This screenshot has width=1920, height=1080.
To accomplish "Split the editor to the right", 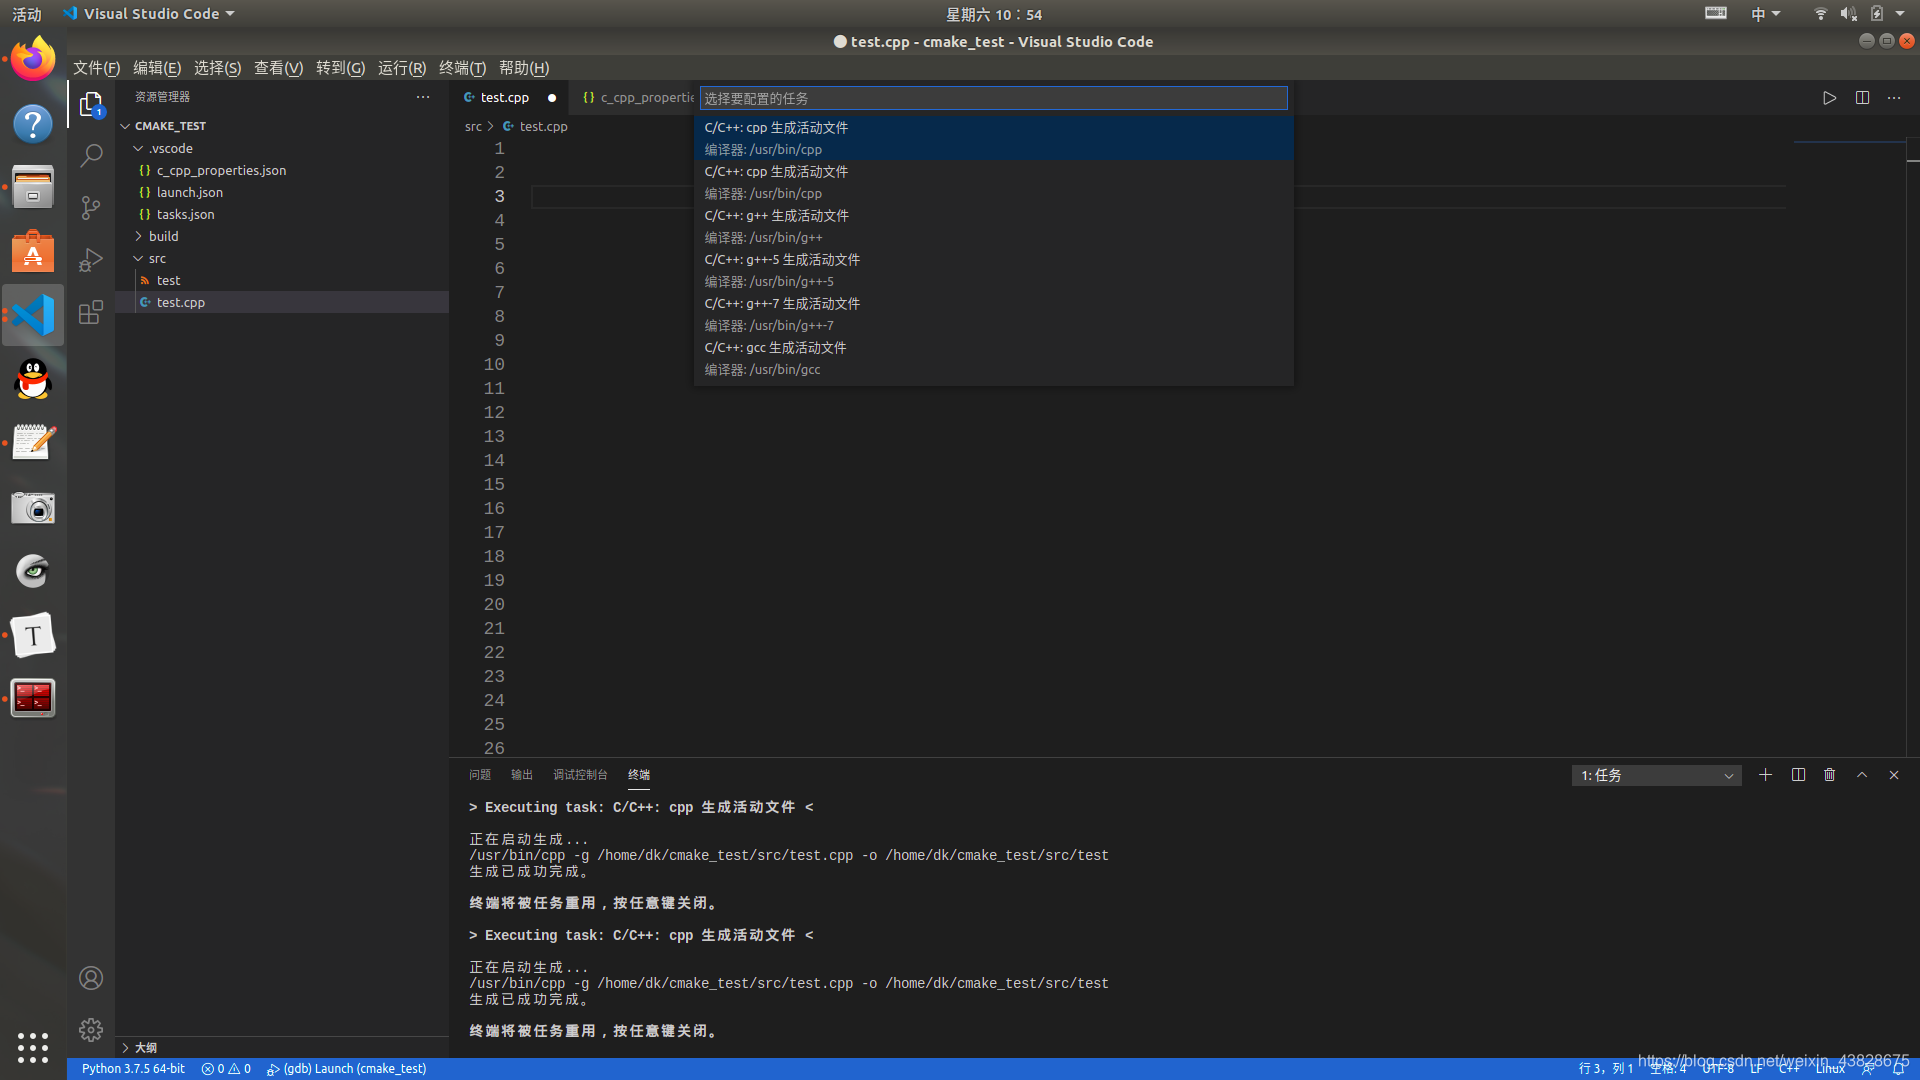I will 1862,98.
